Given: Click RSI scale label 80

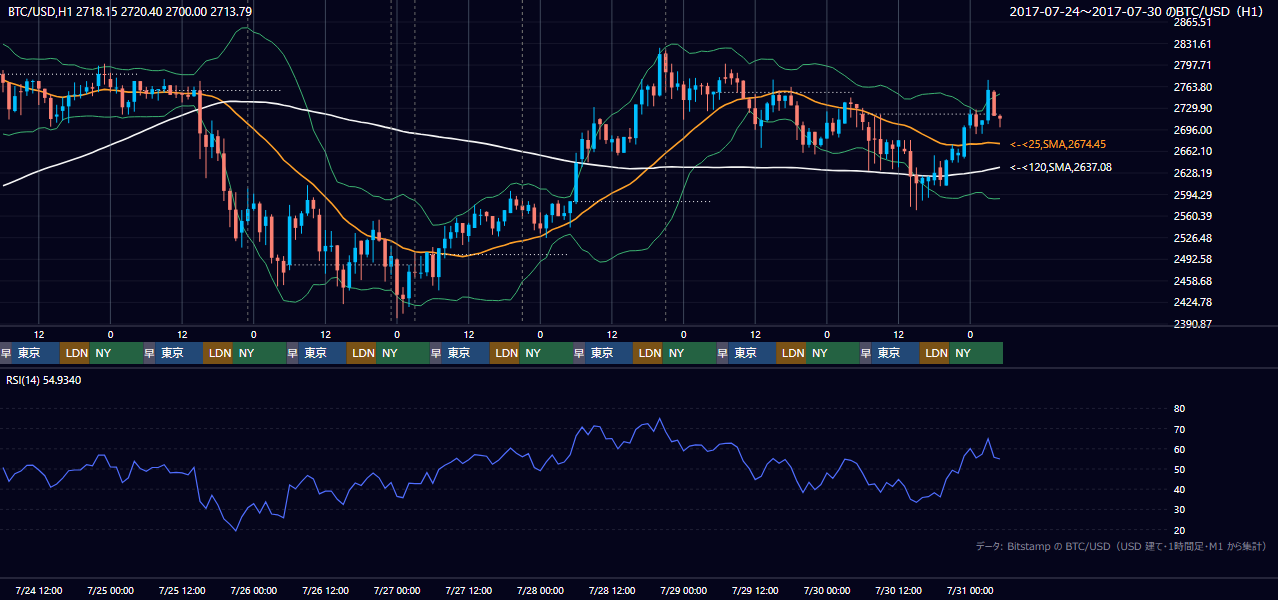Looking at the screenshot, I should point(1179,409).
